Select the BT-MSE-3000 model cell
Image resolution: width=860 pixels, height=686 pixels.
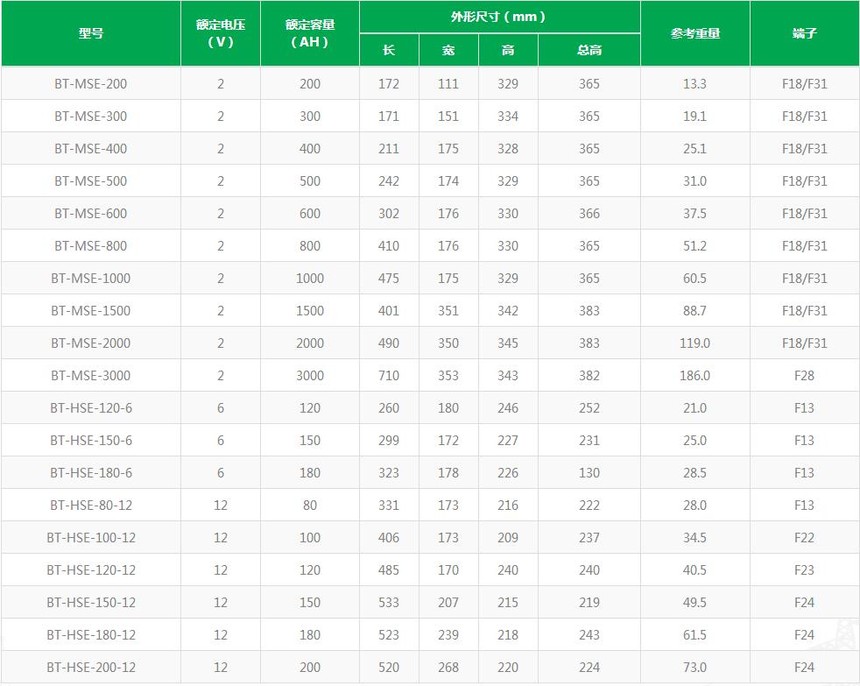[x=90, y=375]
